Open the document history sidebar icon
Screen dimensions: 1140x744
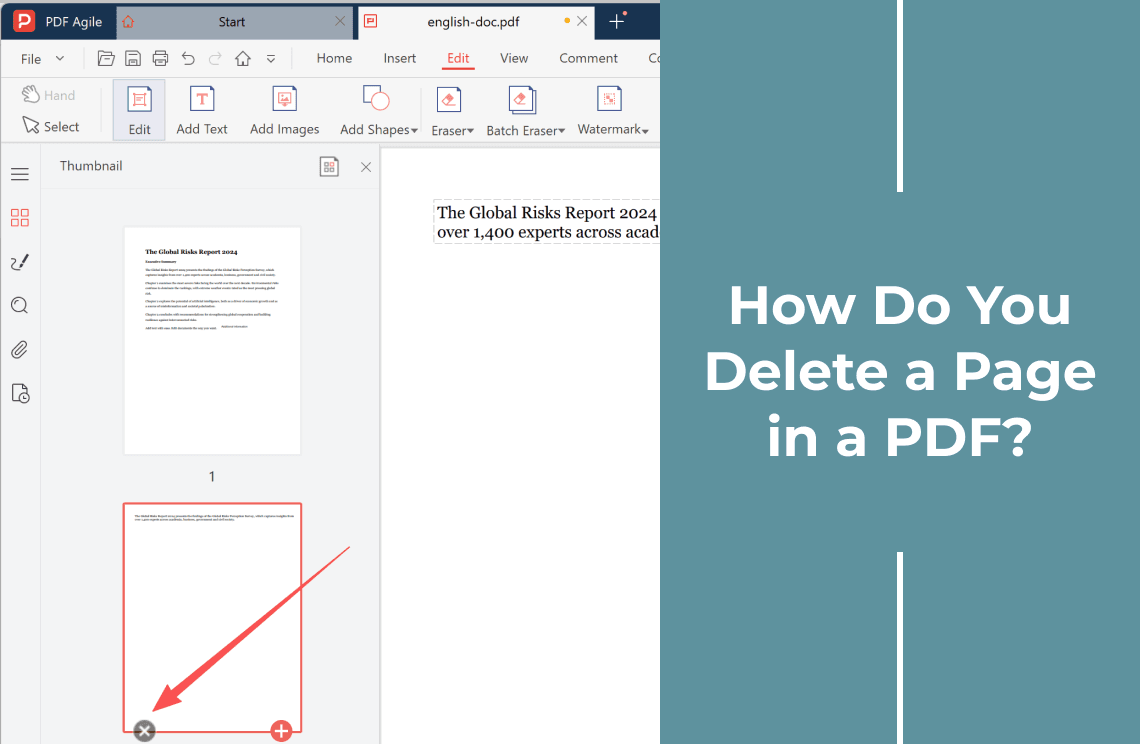click(x=20, y=393)
